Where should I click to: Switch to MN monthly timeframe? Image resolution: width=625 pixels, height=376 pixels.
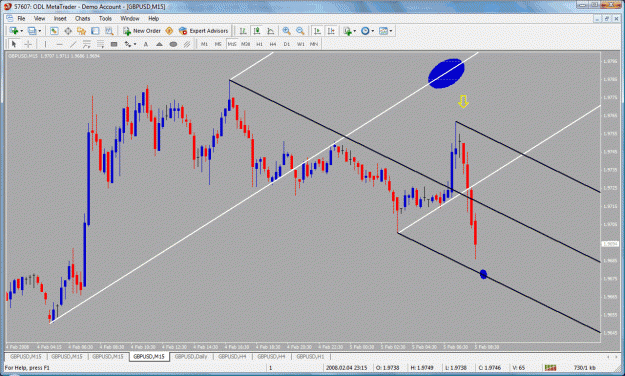314,44
